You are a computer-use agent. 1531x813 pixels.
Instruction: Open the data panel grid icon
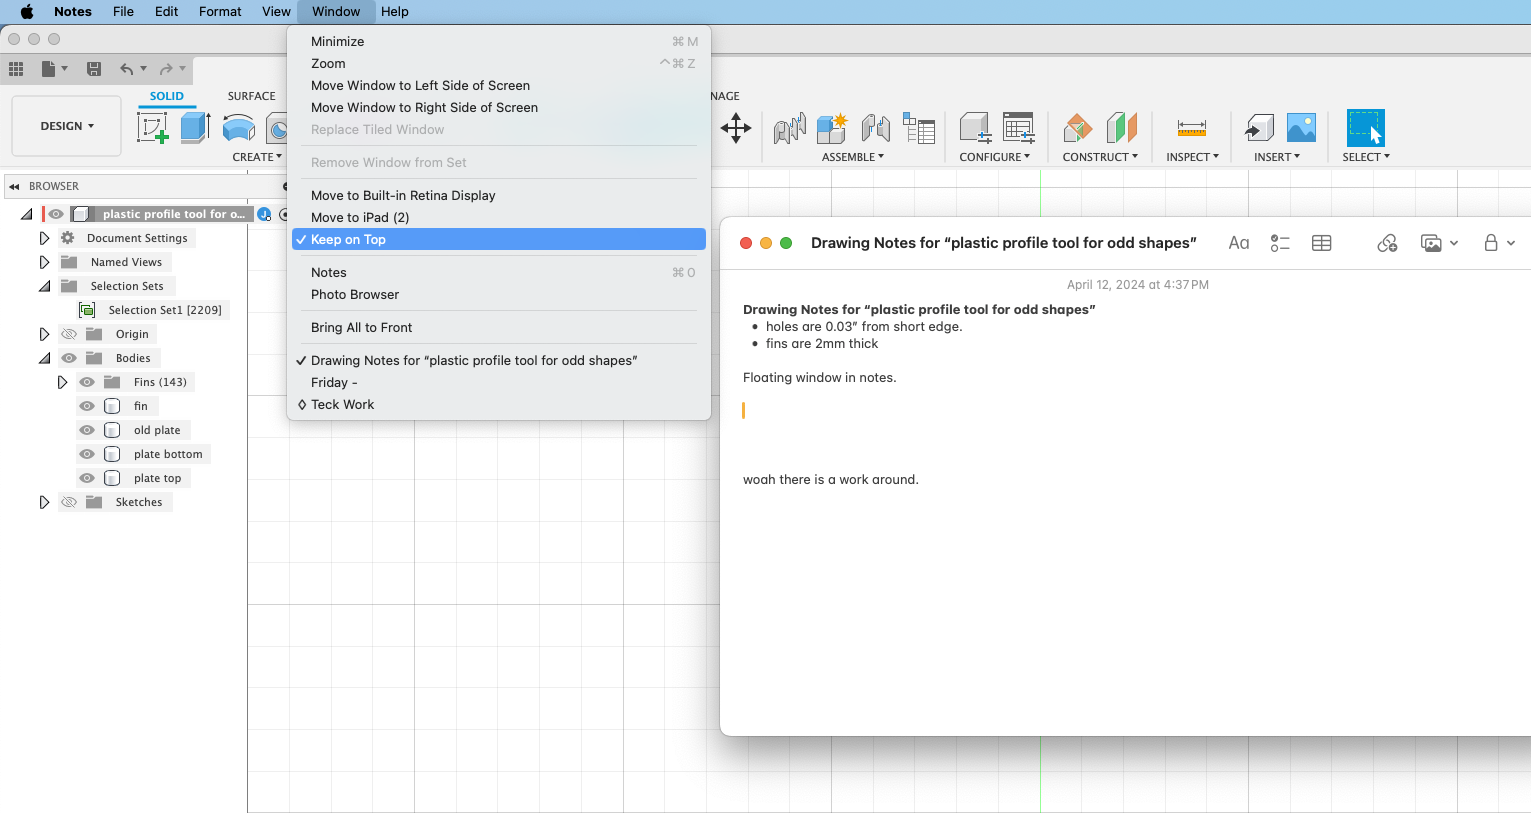click(x=16, y=69)
